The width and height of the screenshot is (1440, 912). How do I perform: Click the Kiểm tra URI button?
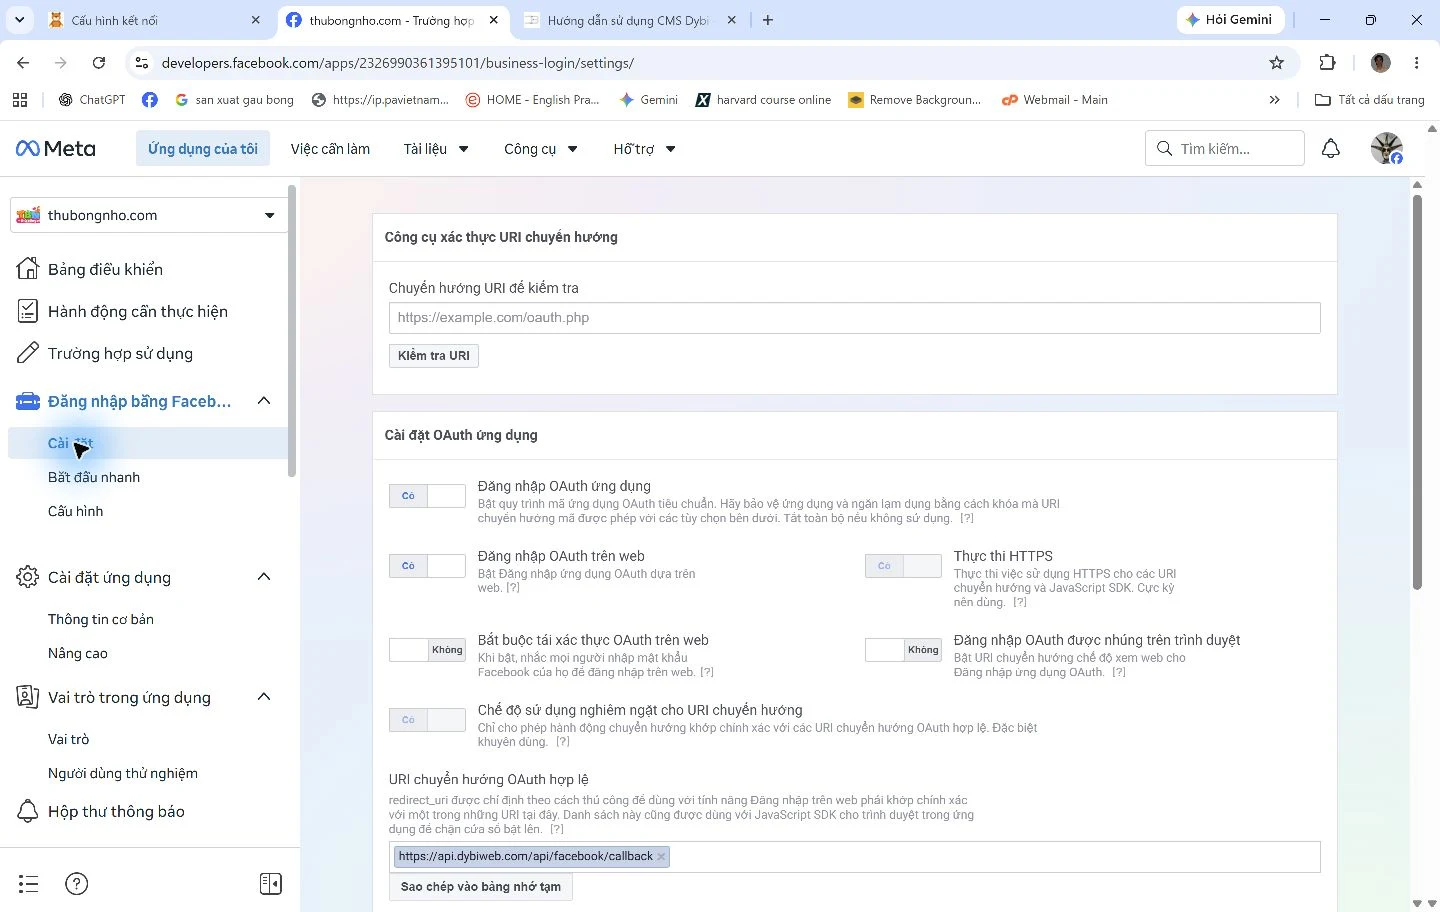click(434, 356)
